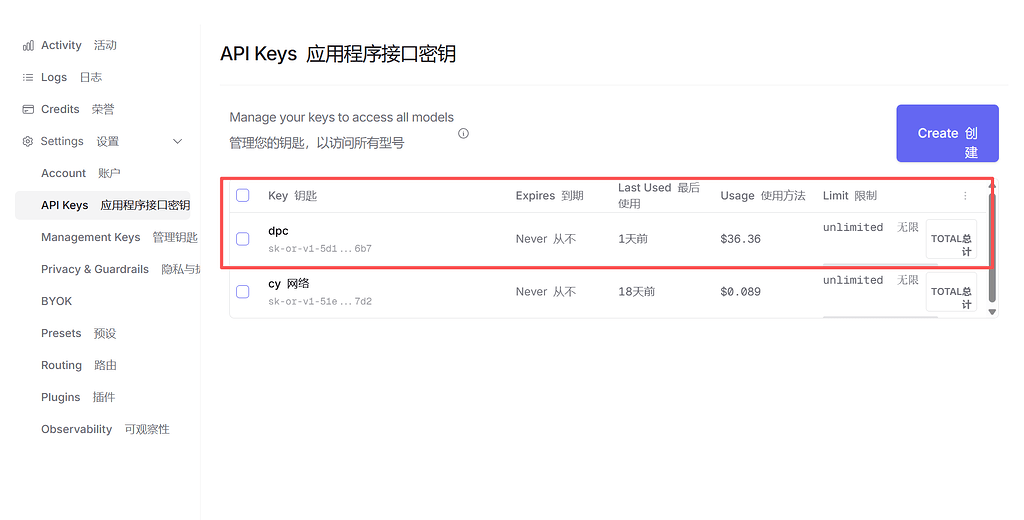Open the Management Keys menu item
Screen dimensions: 1024x520
120,237
